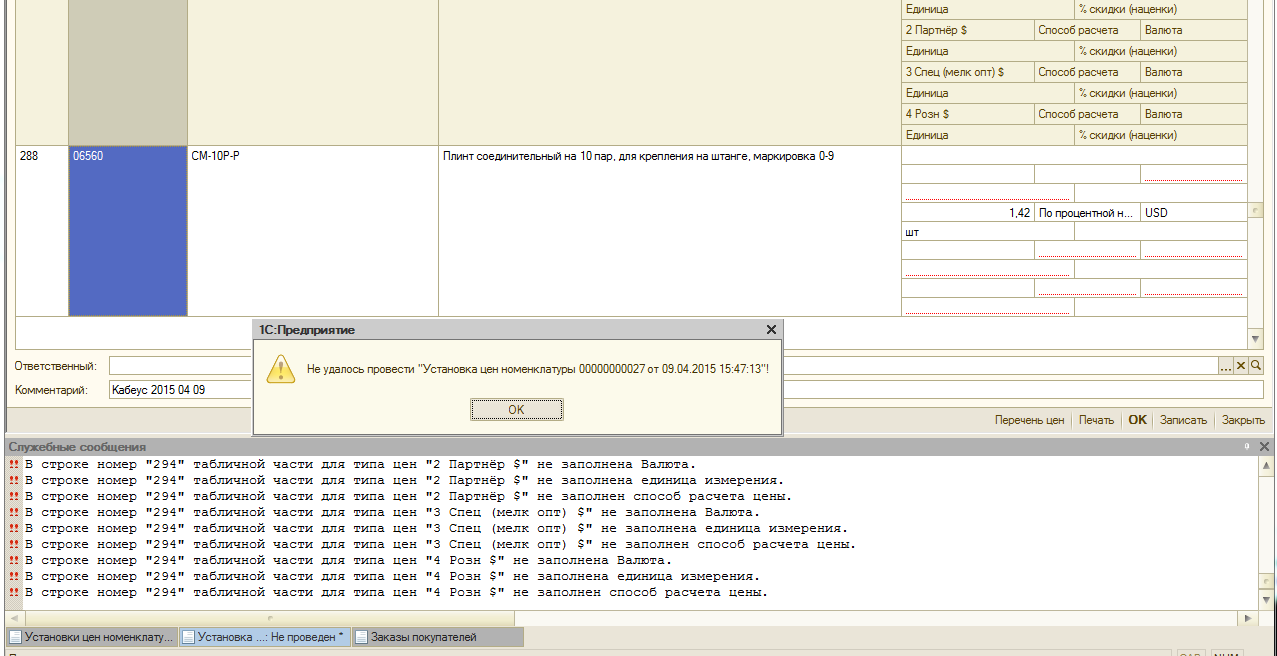Close the 1С:Предприятие dialog with X
This screenshot has height=656, width=1277.
point(771,329)
